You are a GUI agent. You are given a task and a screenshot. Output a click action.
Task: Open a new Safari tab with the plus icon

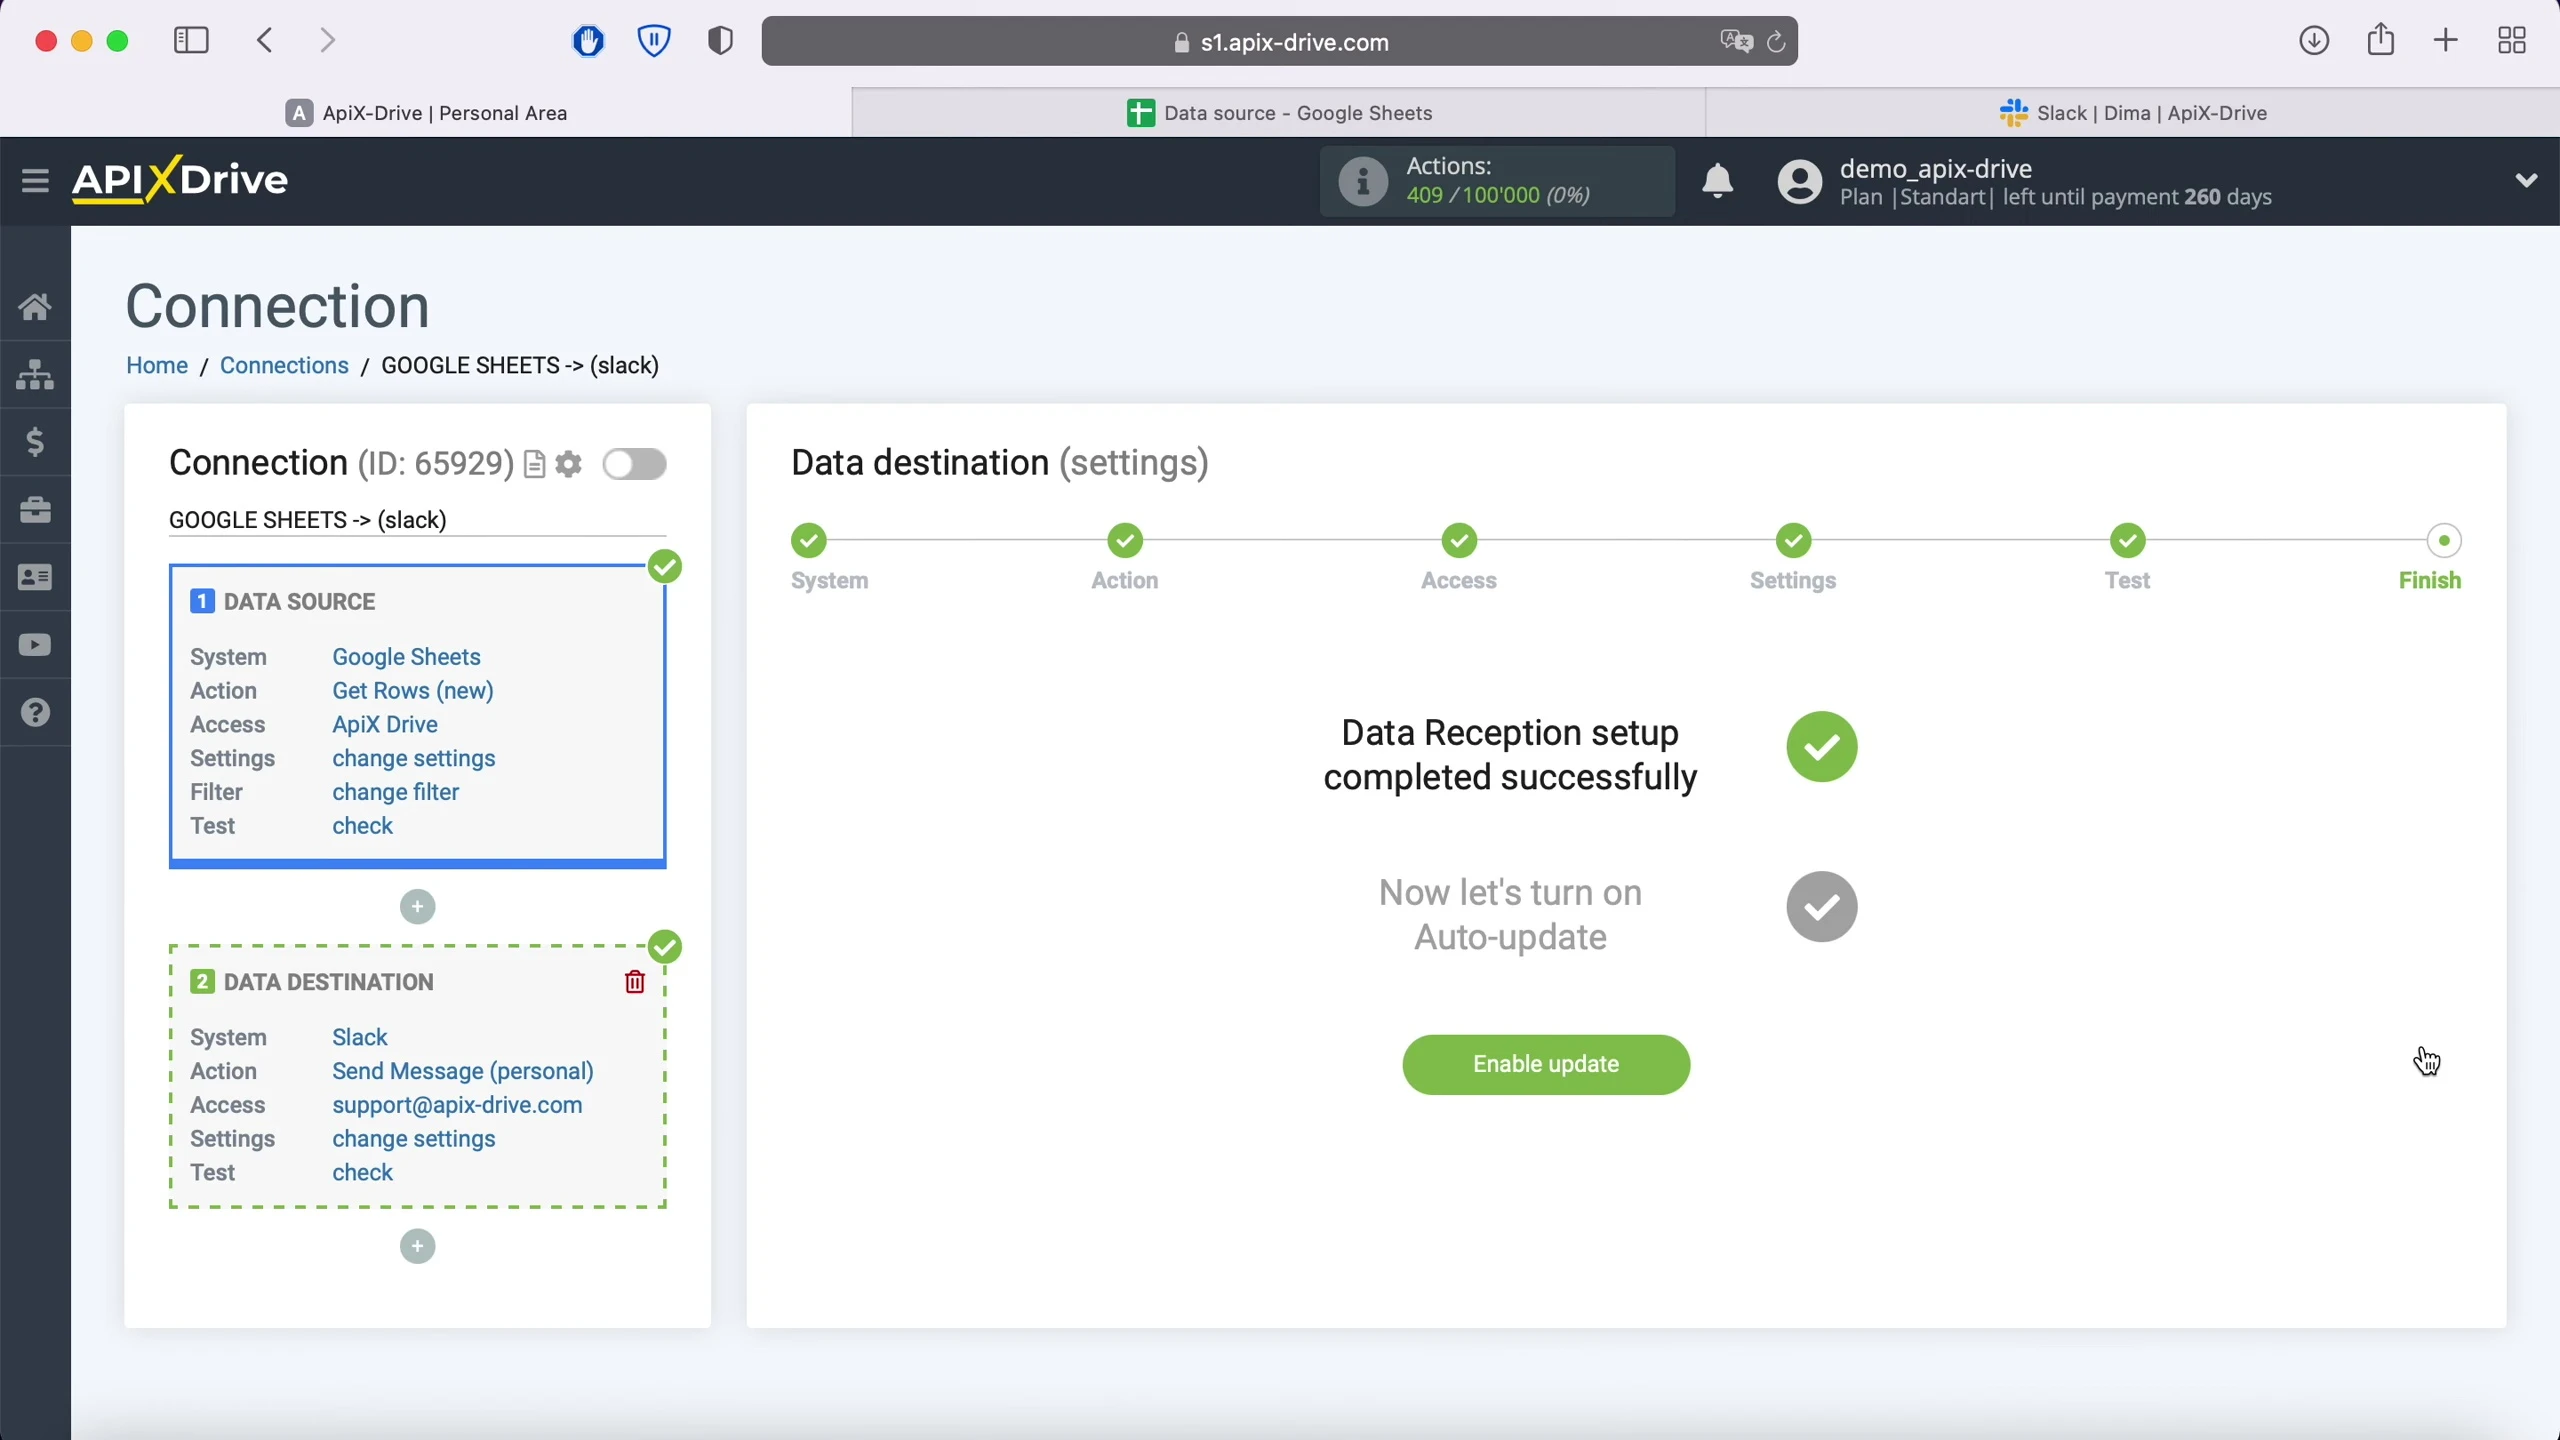[x=2446, y=41]
